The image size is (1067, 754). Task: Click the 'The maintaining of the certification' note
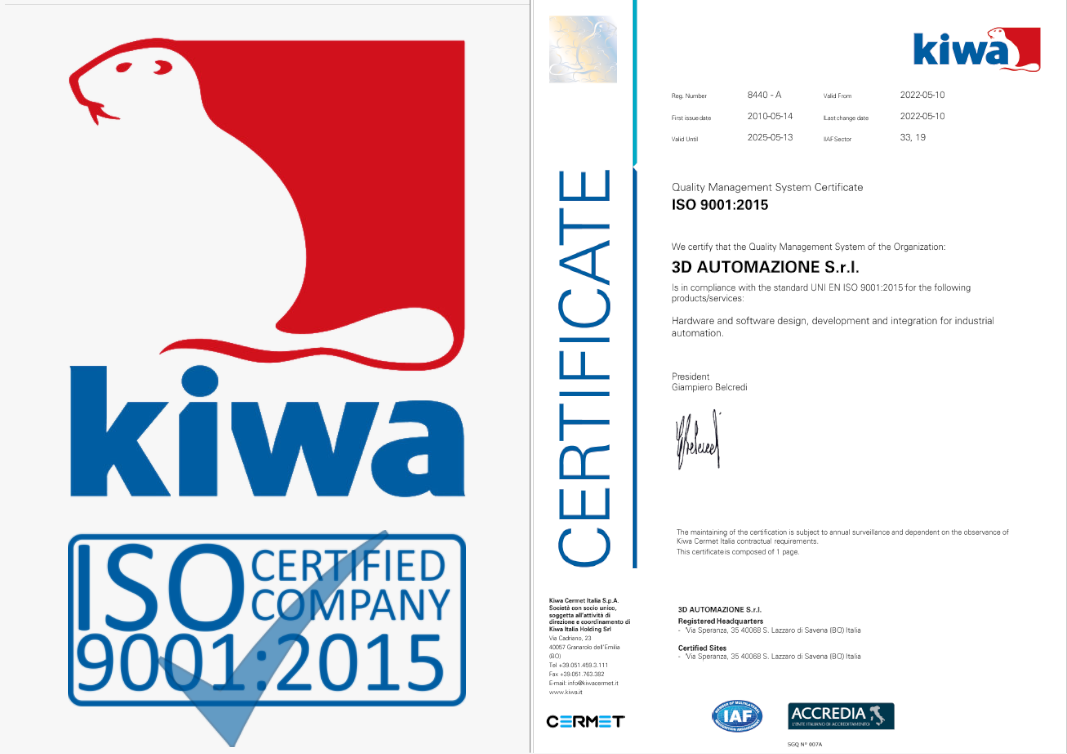click(x=842, y=537)
